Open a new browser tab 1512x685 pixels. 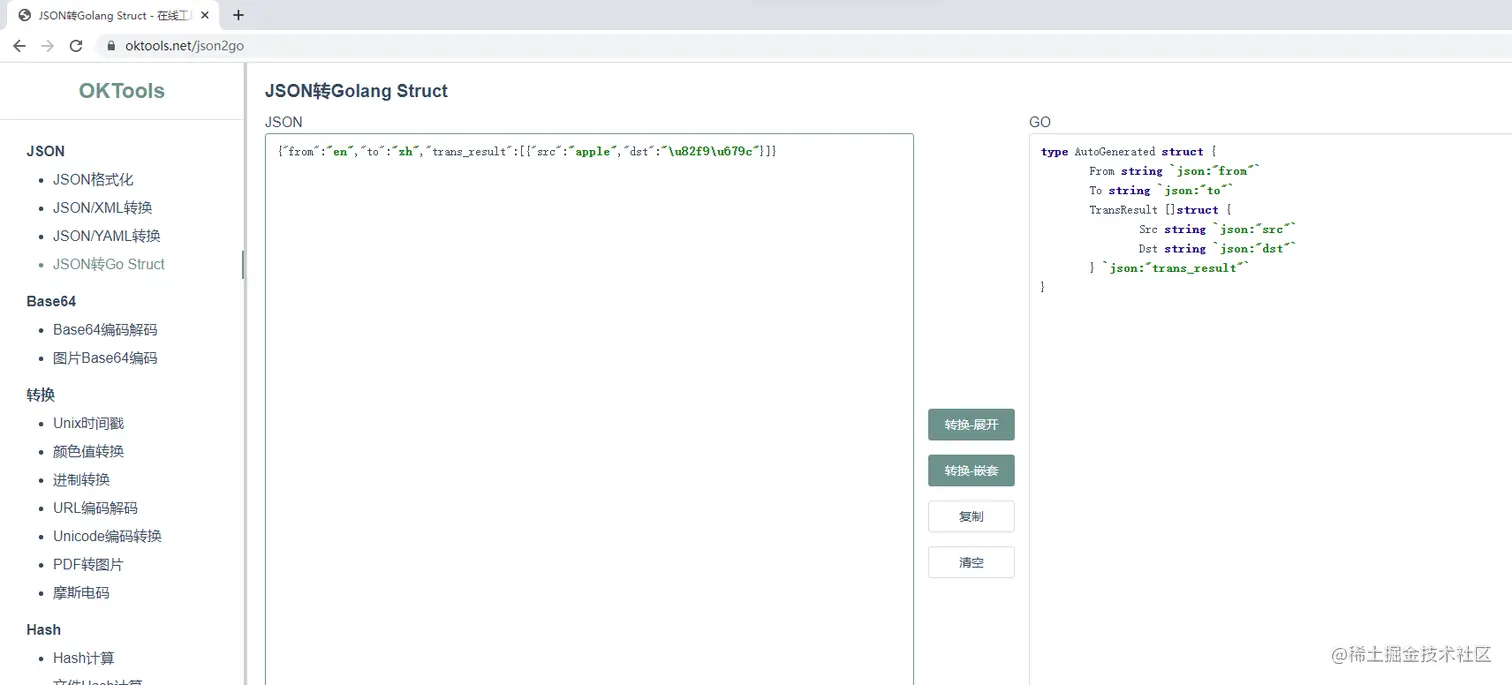click(x=238, y=15)
